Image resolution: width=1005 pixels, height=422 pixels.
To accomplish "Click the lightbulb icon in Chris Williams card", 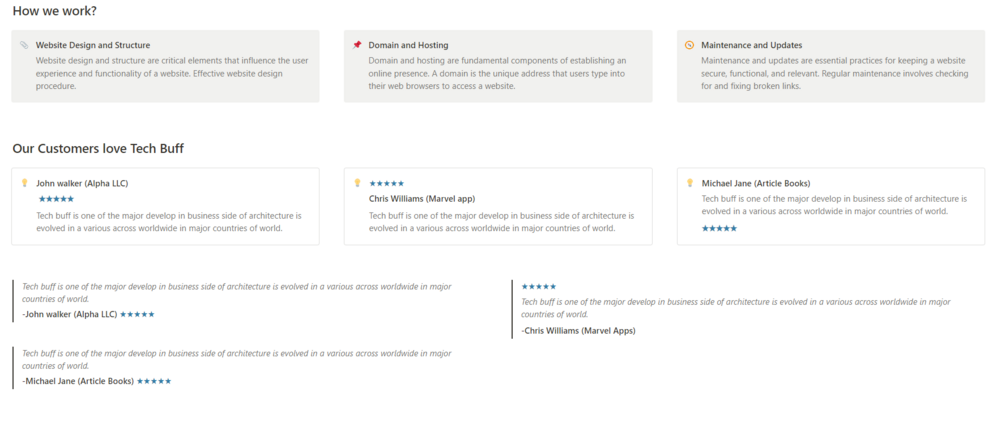I will [357, 183].
